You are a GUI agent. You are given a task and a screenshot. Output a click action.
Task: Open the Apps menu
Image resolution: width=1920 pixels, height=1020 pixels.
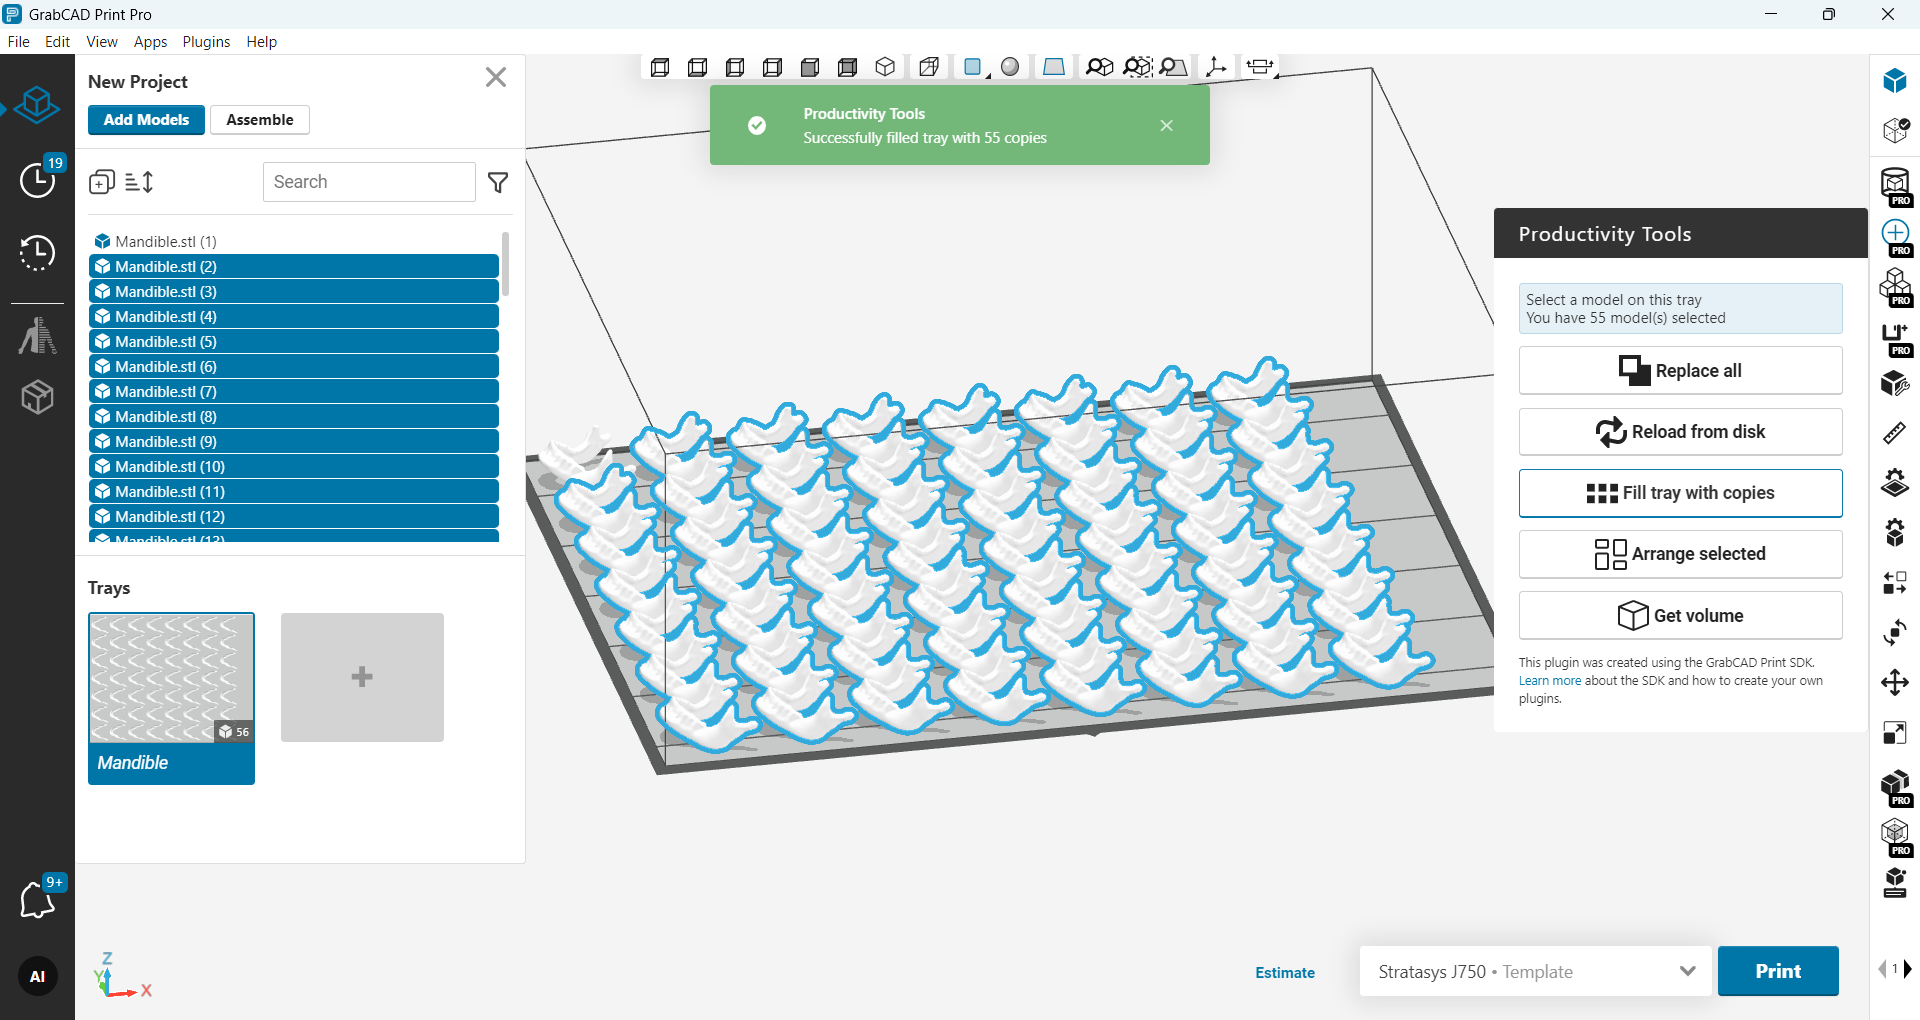click(x=150, y=42)
